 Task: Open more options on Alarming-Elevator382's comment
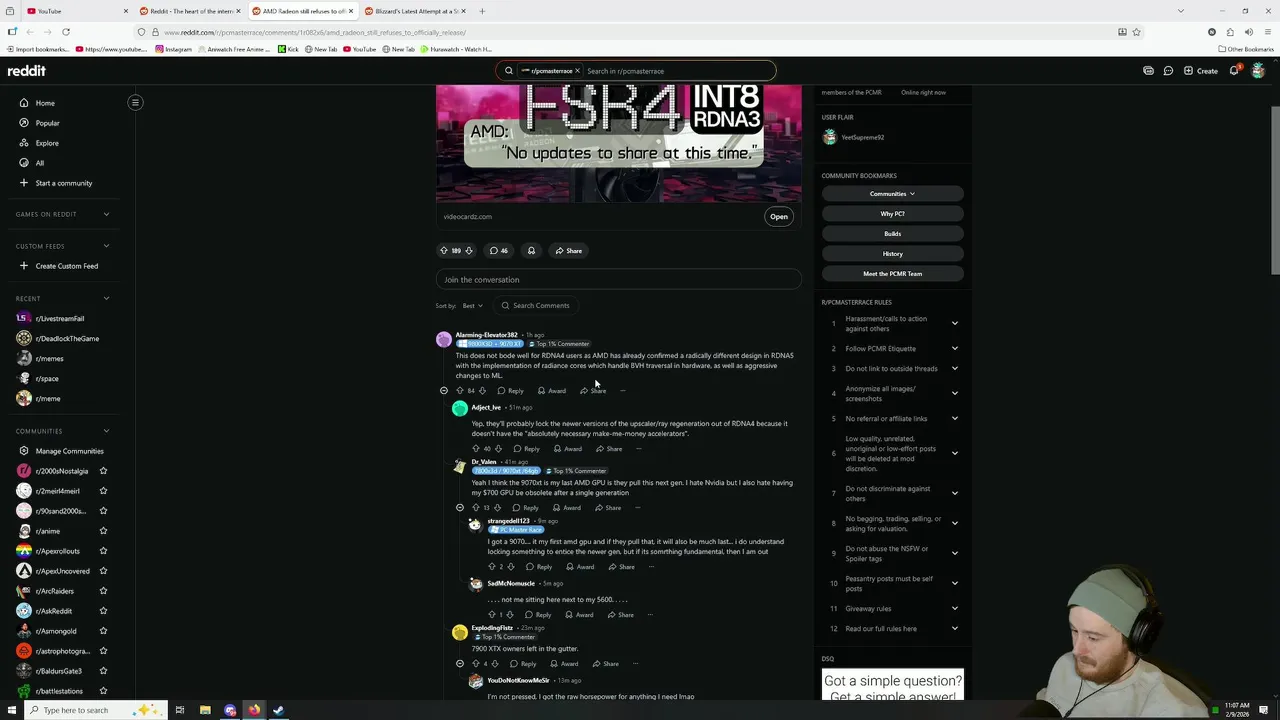[x=622, y=391]
